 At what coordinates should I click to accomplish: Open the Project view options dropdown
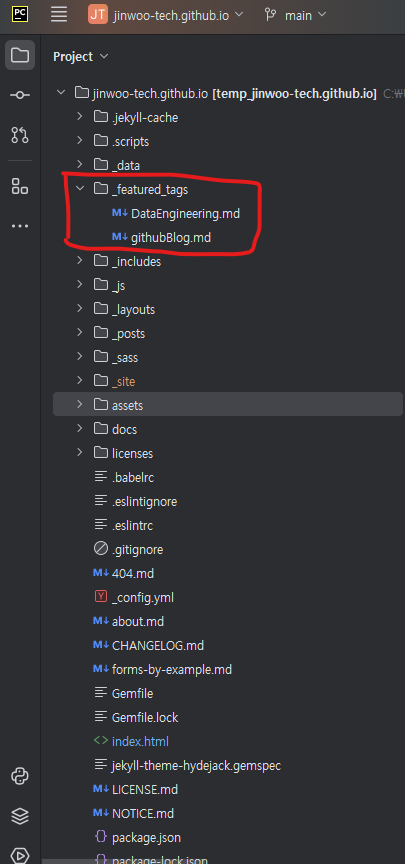click(x=80, y=56)
